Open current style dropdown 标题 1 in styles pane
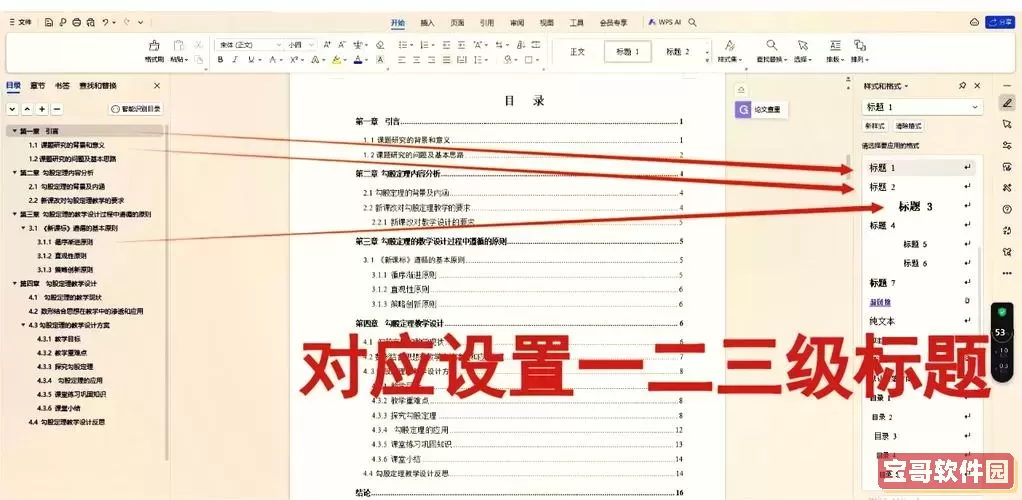1022x500 pixels. pos(922,107)
